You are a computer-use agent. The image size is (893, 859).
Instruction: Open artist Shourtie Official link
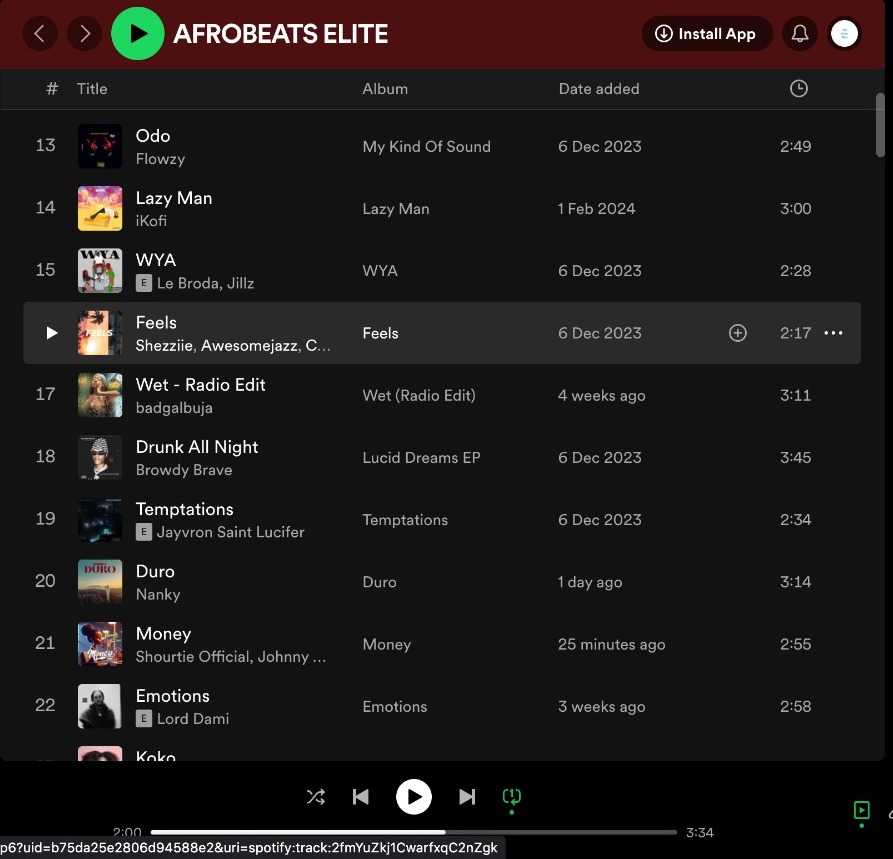click(194, 657)
